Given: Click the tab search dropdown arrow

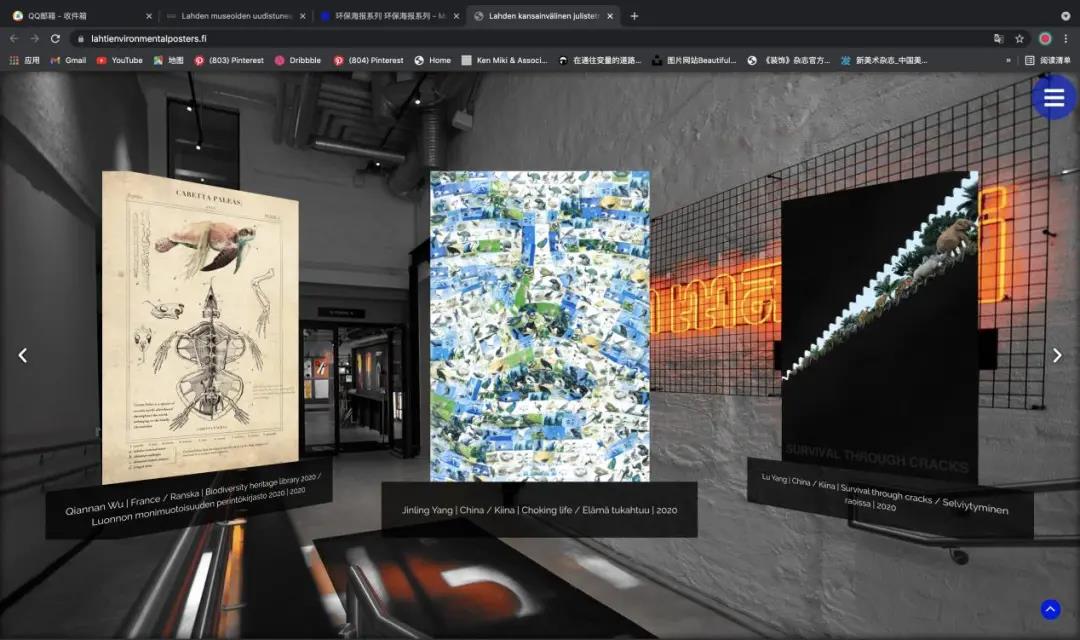Looking at the screenshot, I should 1065,16.
